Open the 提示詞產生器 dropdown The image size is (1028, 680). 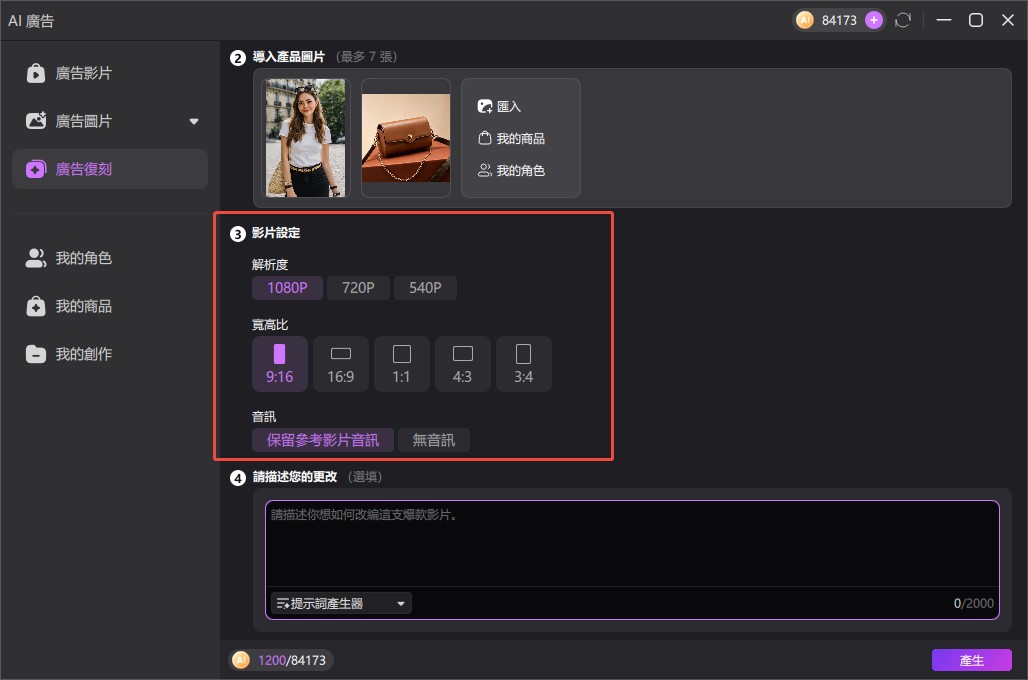click(341, 603)
